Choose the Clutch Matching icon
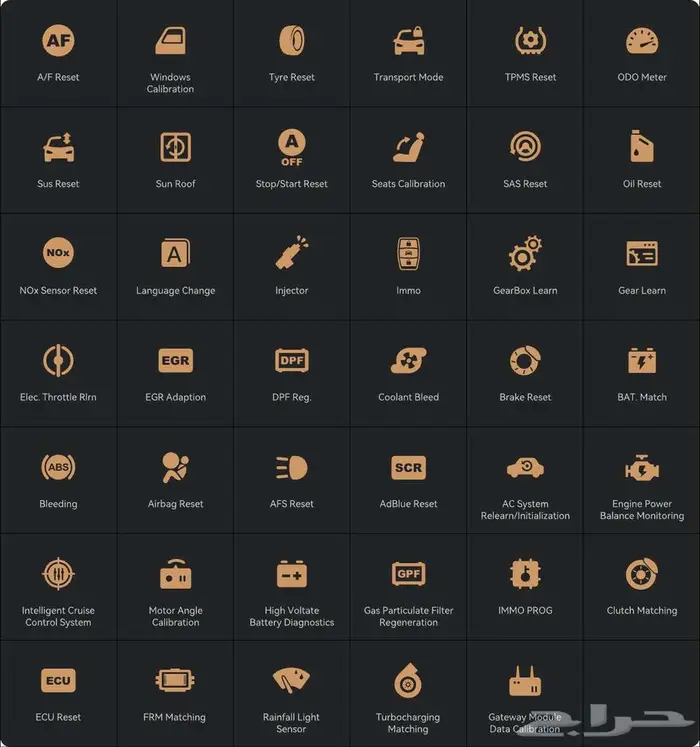 tap(642, 574)
